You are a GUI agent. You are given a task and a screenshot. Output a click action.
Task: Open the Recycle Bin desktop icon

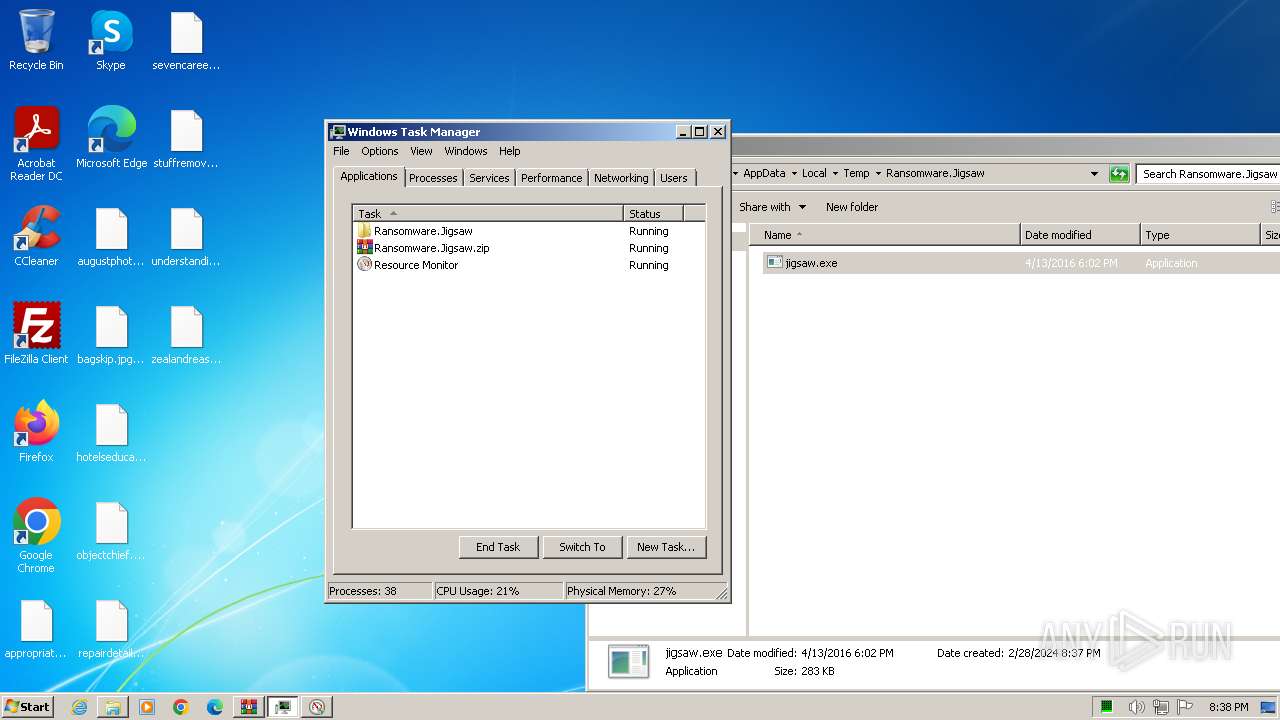(36, 41)
